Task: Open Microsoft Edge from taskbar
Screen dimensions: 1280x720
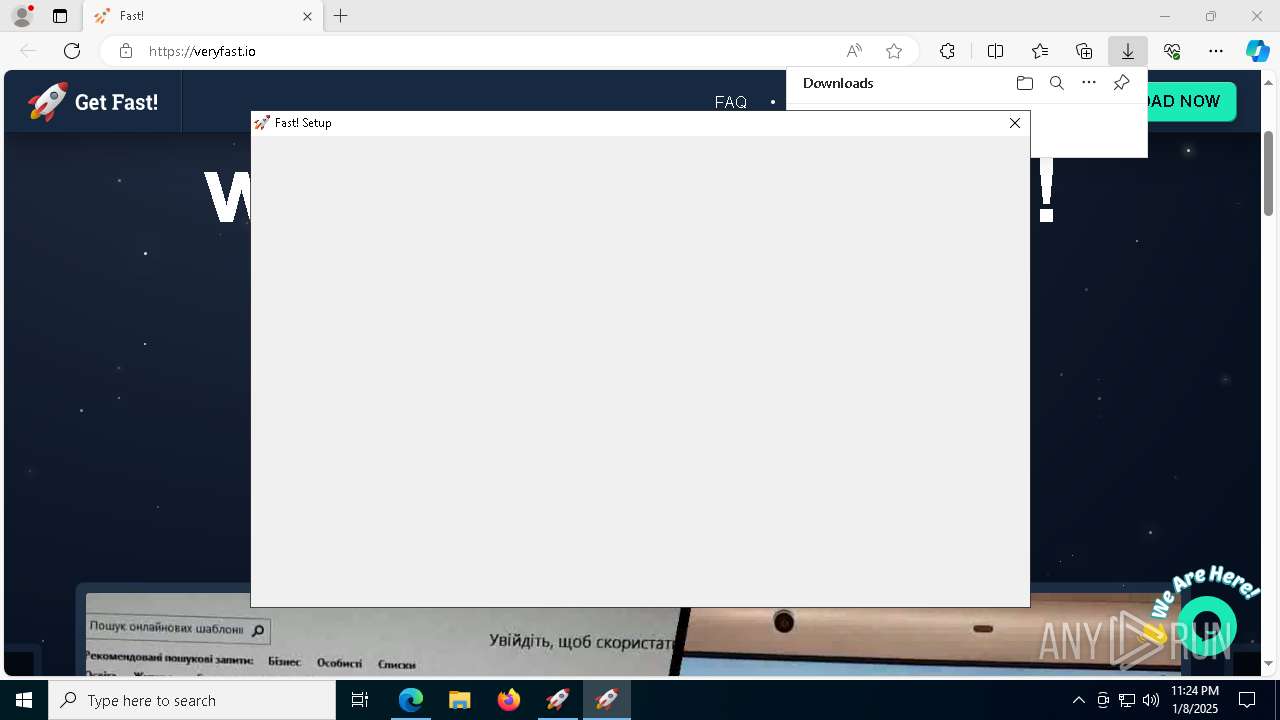Action: tap(411, 700)
